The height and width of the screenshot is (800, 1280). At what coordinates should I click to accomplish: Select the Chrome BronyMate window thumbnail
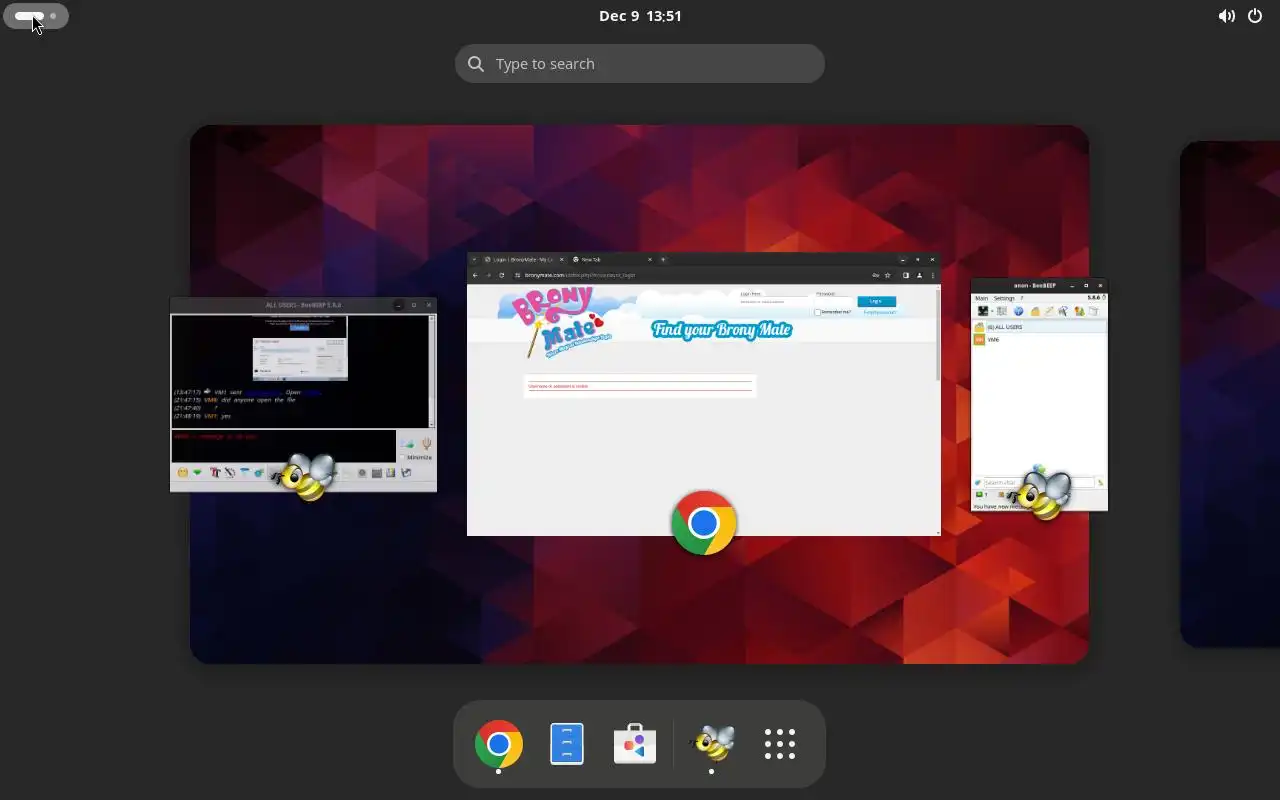coord(704,394)
